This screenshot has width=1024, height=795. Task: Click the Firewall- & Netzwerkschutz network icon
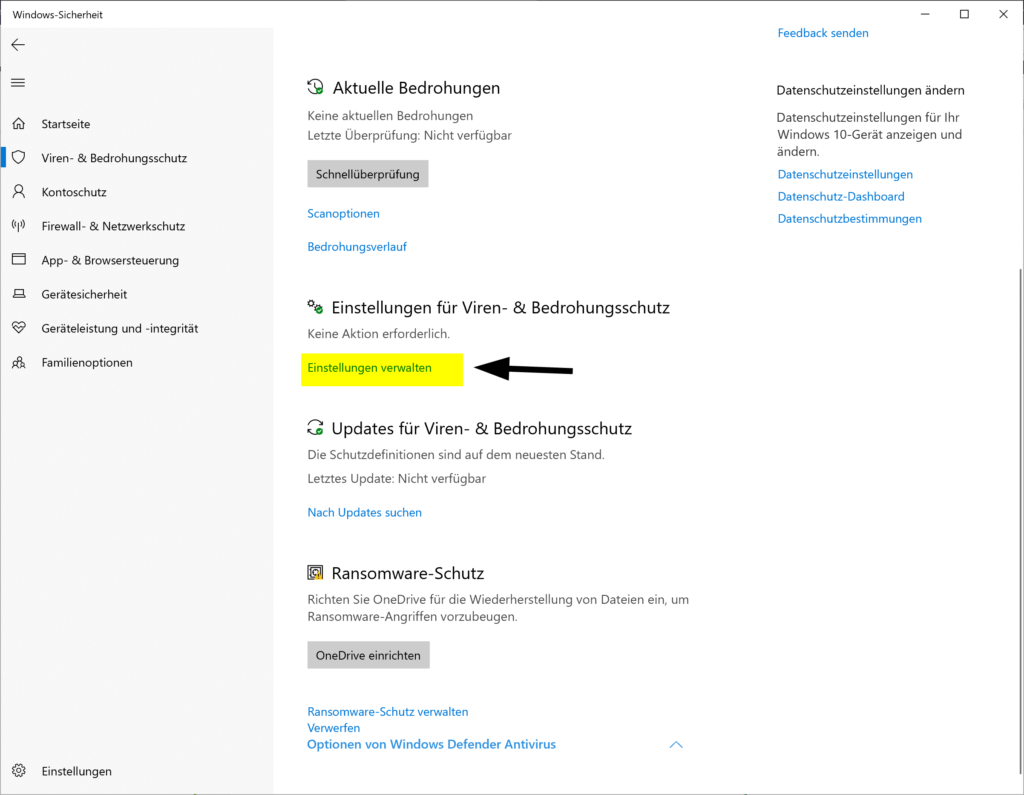pos(18,226)
